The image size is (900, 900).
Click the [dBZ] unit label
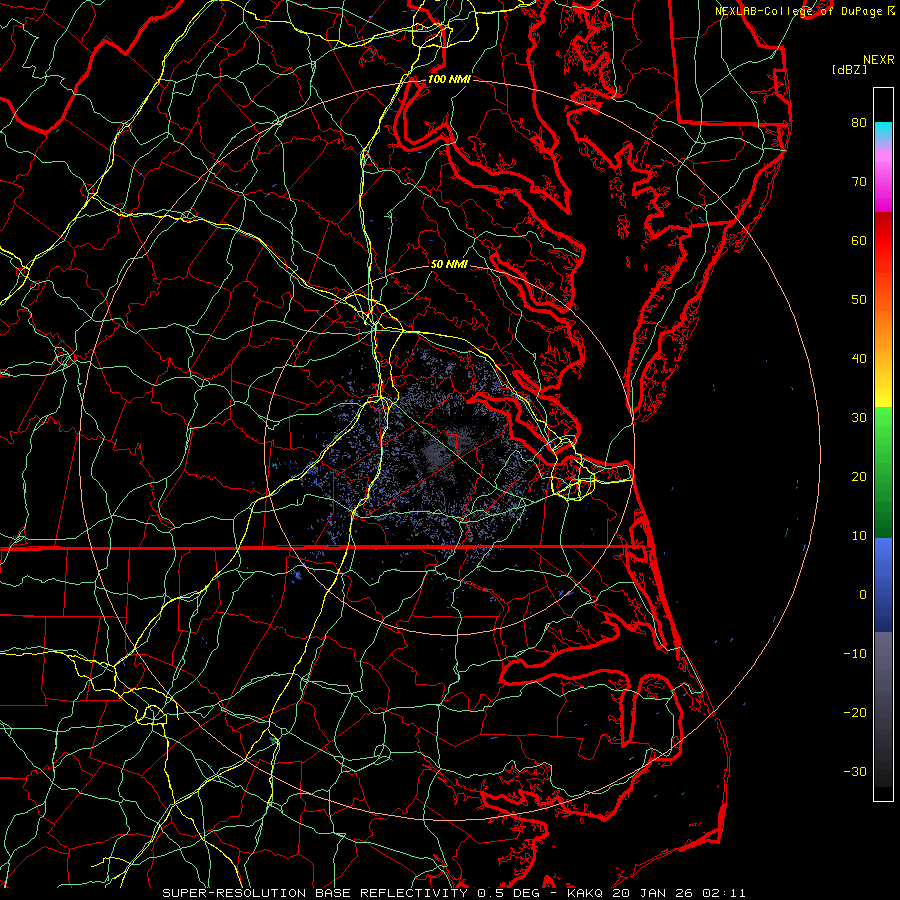(x=848, y=69)
